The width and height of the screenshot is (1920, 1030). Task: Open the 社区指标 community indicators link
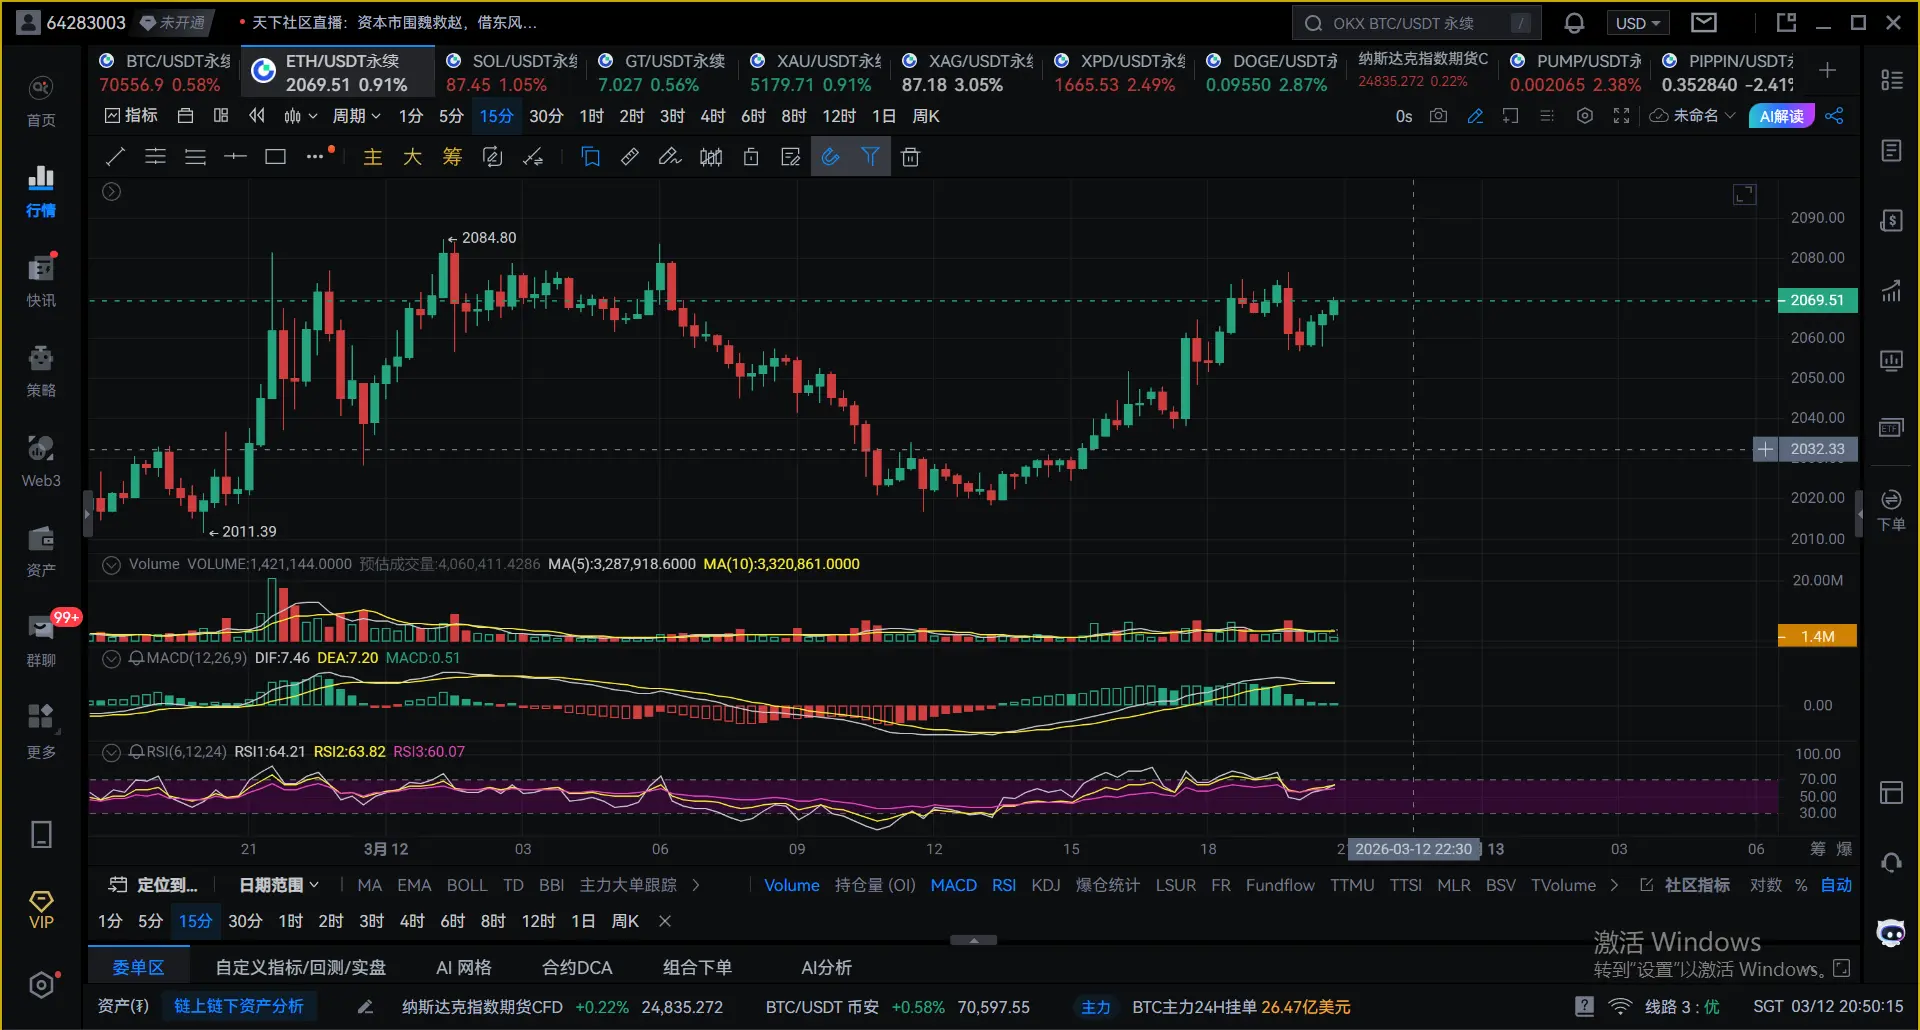pyautogui.click(x=1686, y=885)
